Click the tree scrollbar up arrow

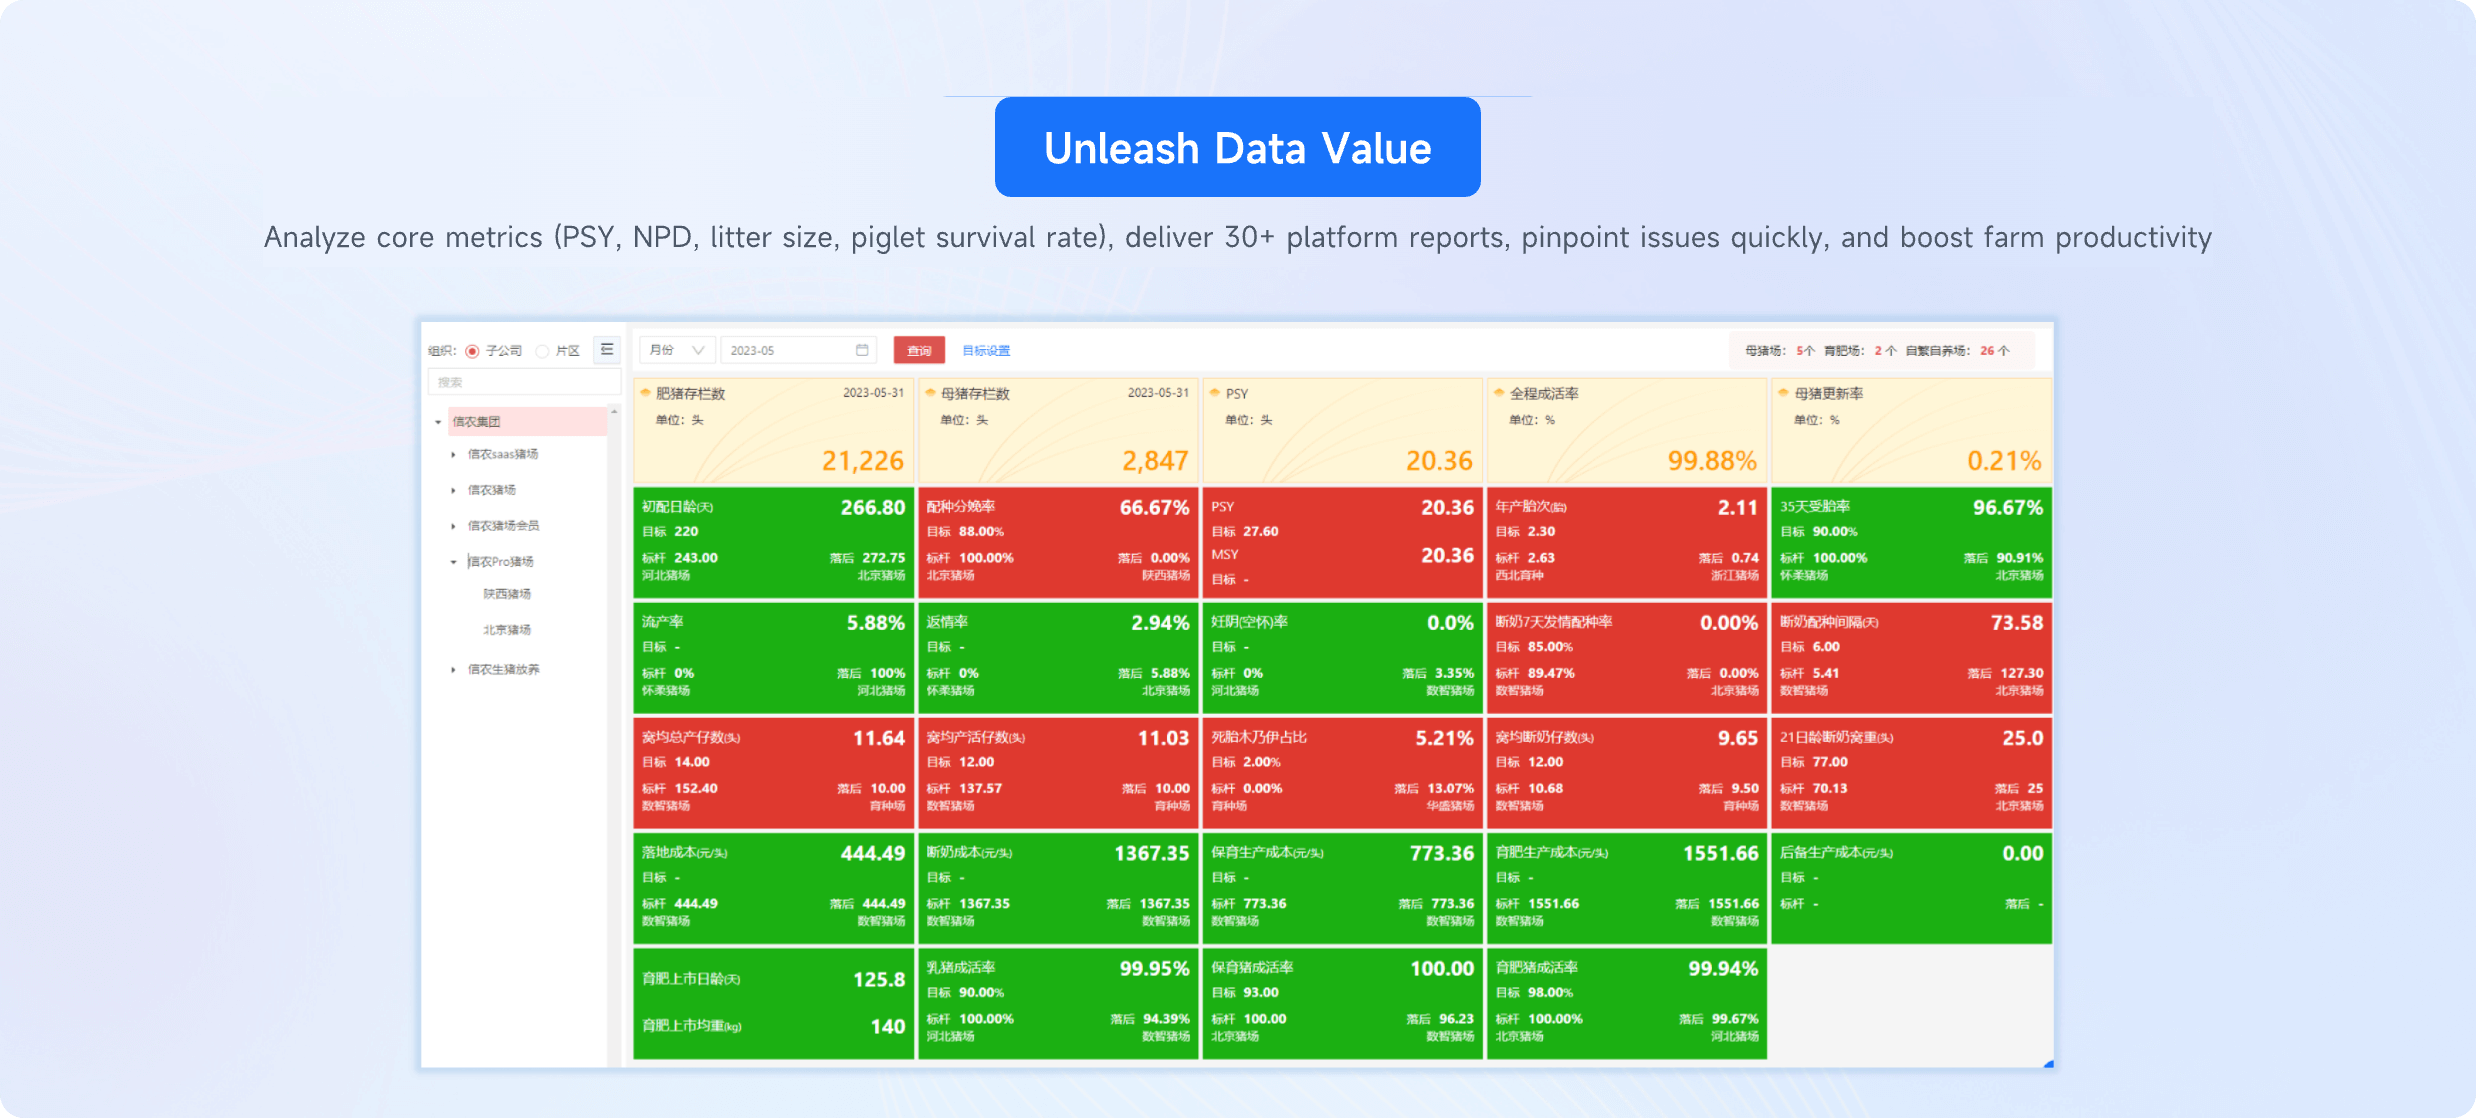(x=614, y=411)
